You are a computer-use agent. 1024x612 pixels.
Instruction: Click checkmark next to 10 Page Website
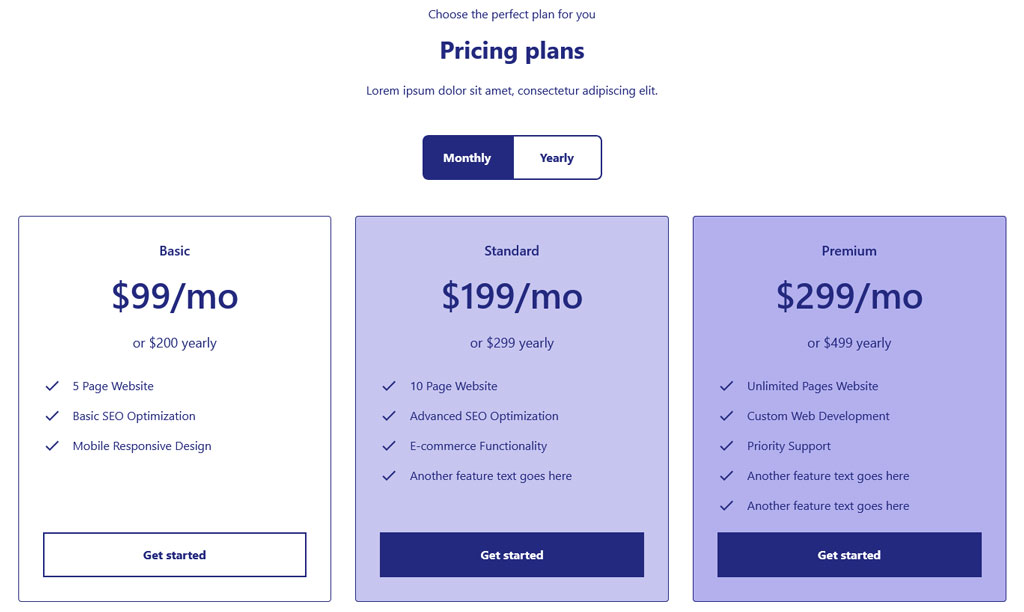[389, 386]
